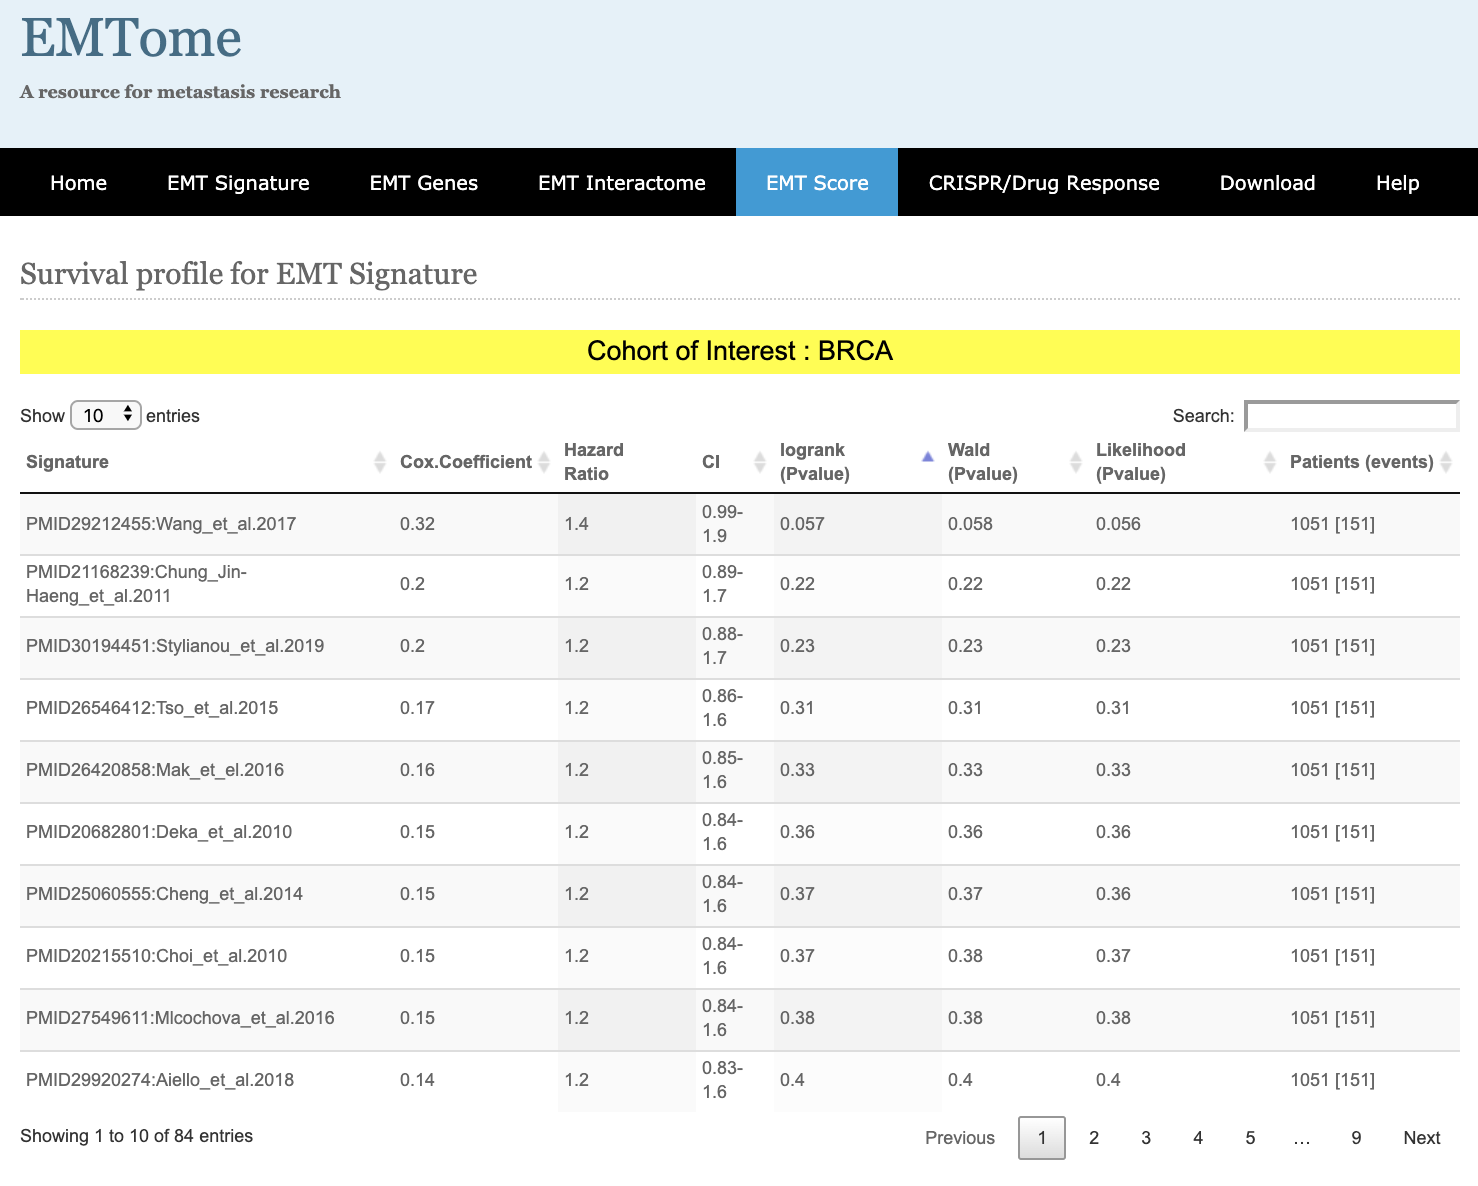The height and width of the screenshot is (1186, 1478).
Task: Click Cox coefficient 0.14 in Aiello row
Action: point(417,1080)
